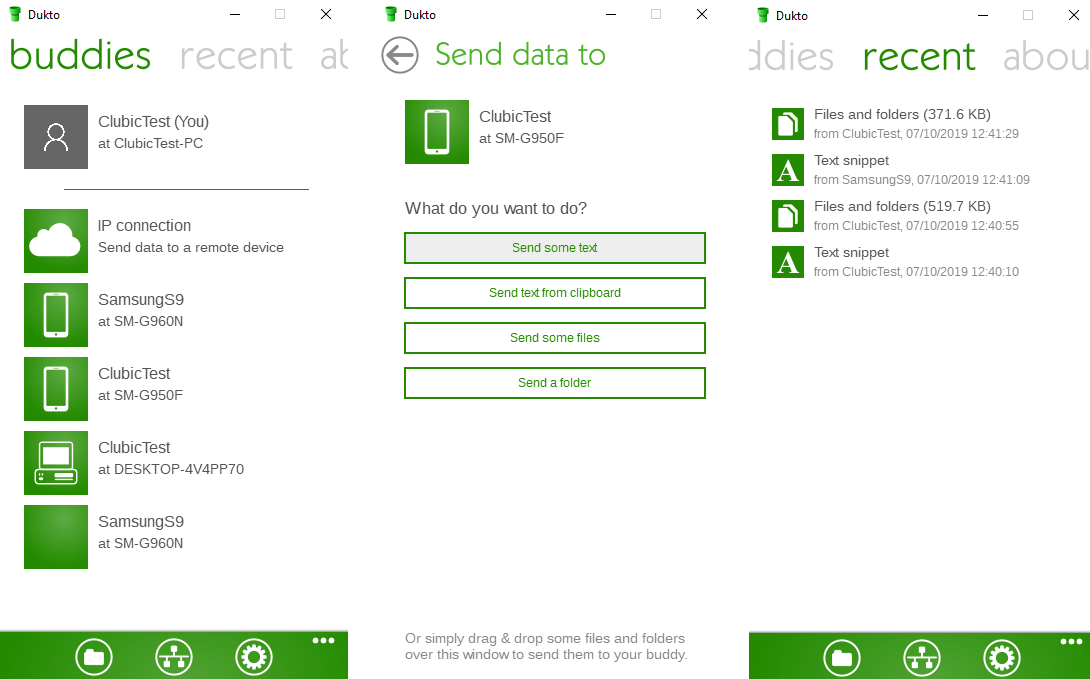Open received folder icon in recent window toolbar
This screenshot has height=679, width=1090.
click(842, 657)
